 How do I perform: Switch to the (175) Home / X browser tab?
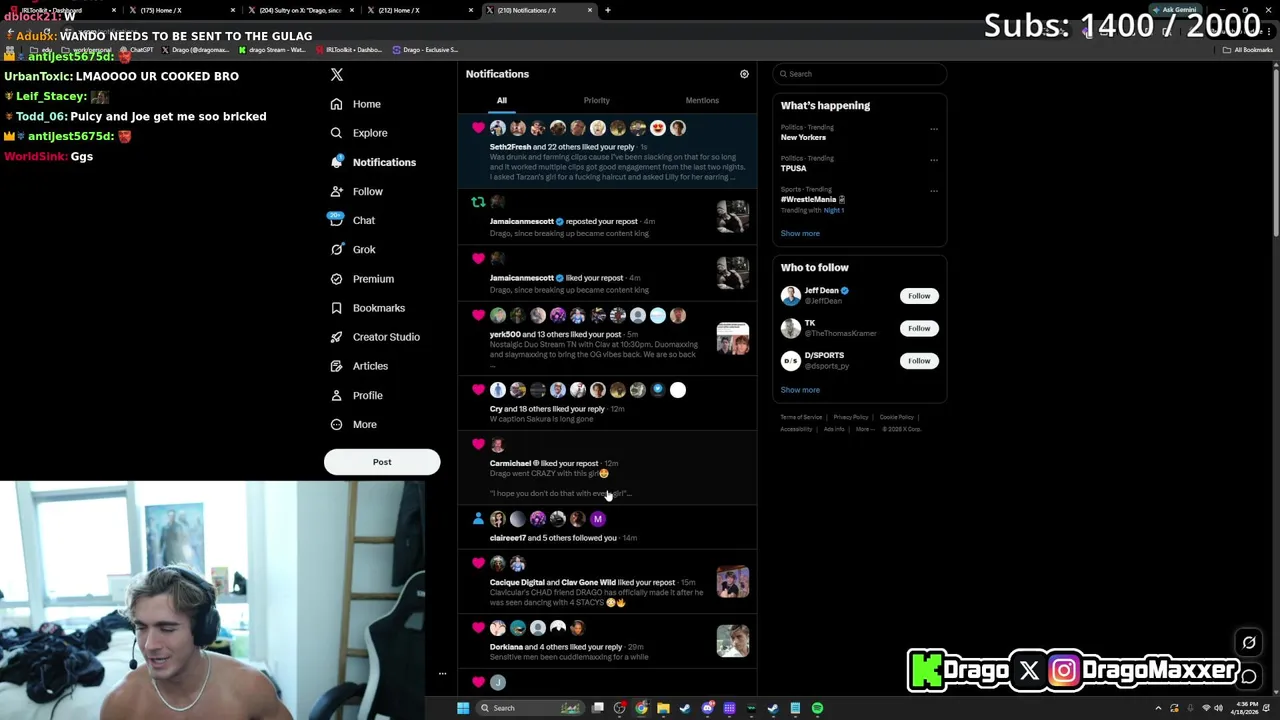click(x=180, y=10)
